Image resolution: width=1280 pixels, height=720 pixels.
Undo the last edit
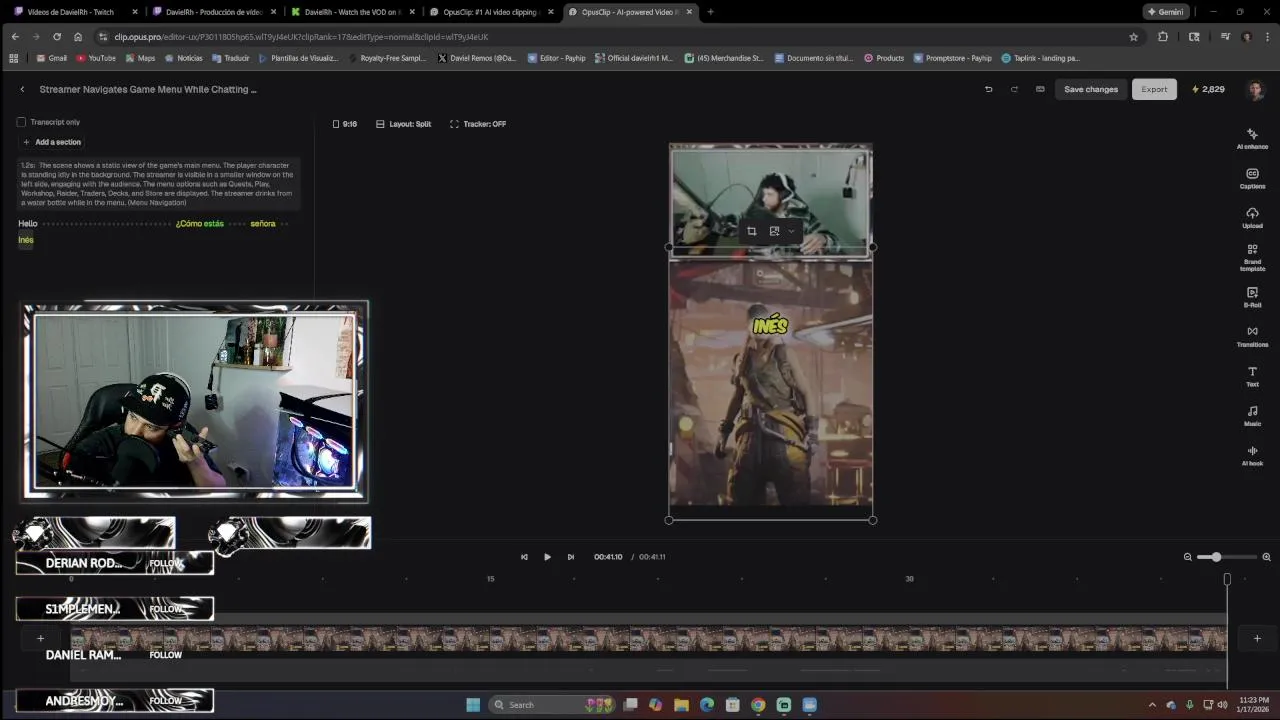tap(988, 89)
